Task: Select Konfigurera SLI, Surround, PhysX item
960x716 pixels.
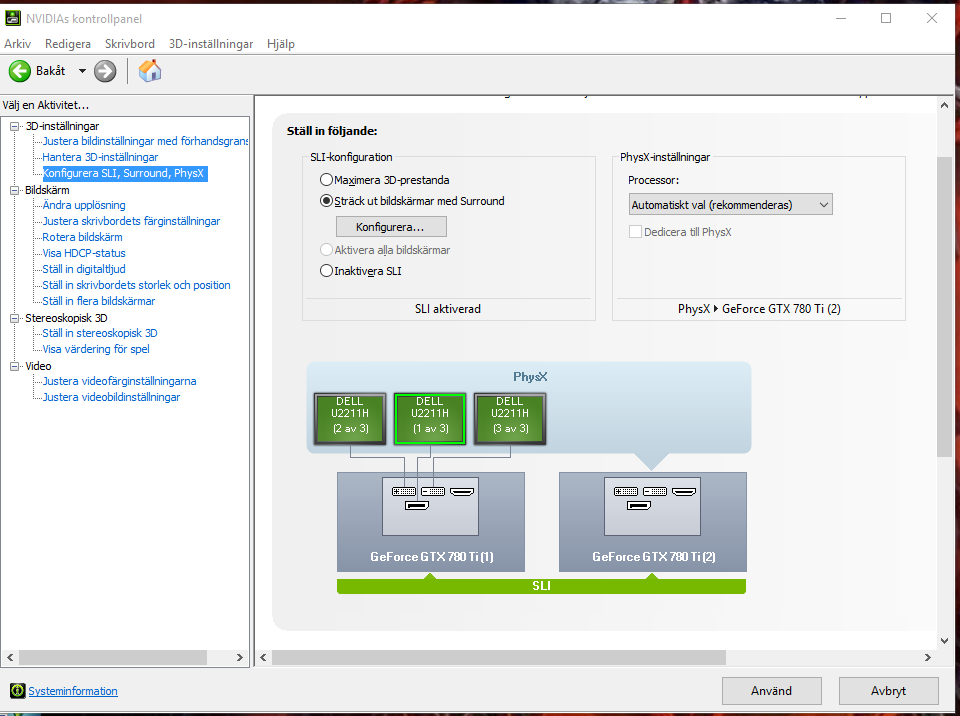Action: tap(124, 173)
